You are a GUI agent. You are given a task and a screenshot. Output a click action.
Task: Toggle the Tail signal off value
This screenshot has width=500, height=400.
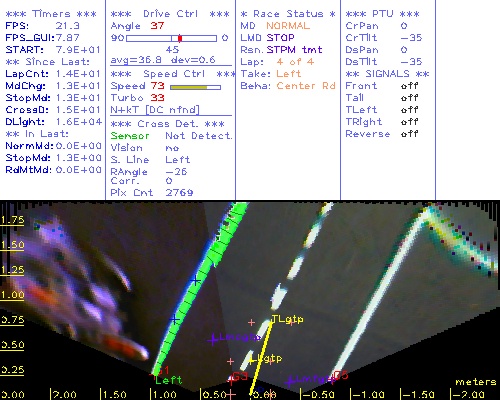[x=409, y=98]
